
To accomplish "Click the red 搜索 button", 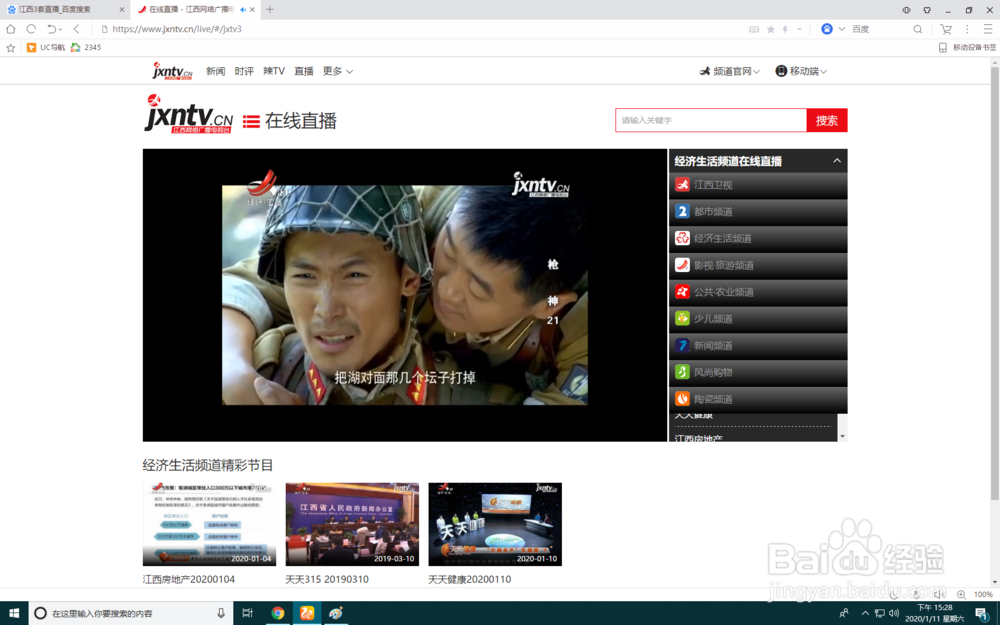I will [827, 121].
